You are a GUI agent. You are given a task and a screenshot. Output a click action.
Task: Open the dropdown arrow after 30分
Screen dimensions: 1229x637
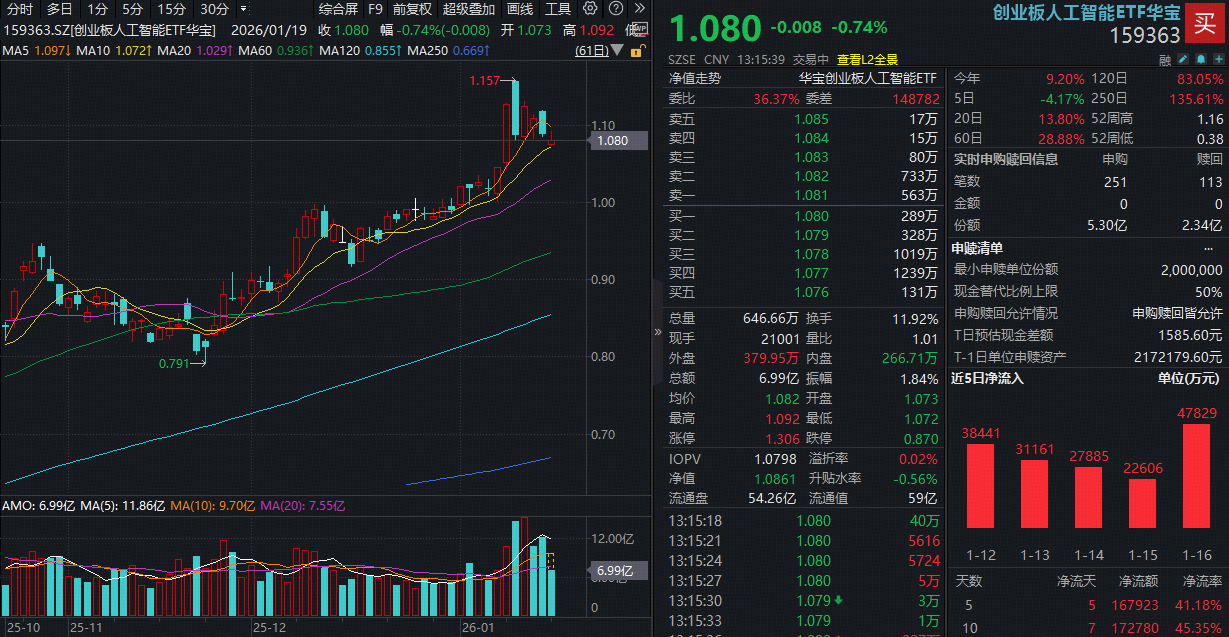point(243,9)
